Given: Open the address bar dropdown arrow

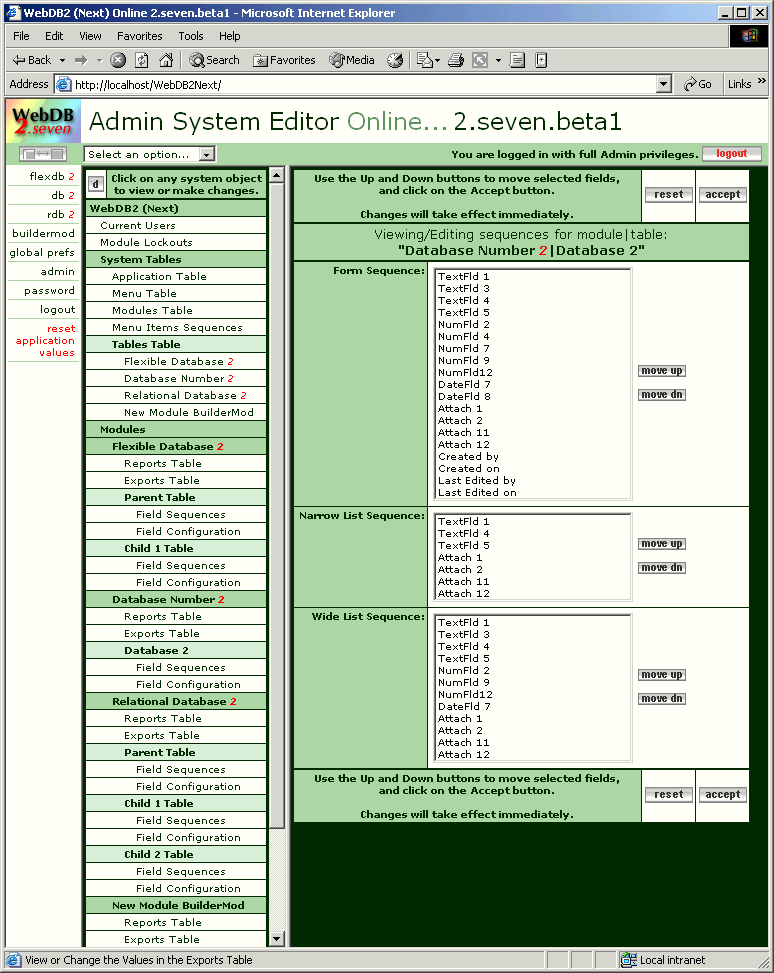Looking at the screenshot, I should (x=664, y=84).
